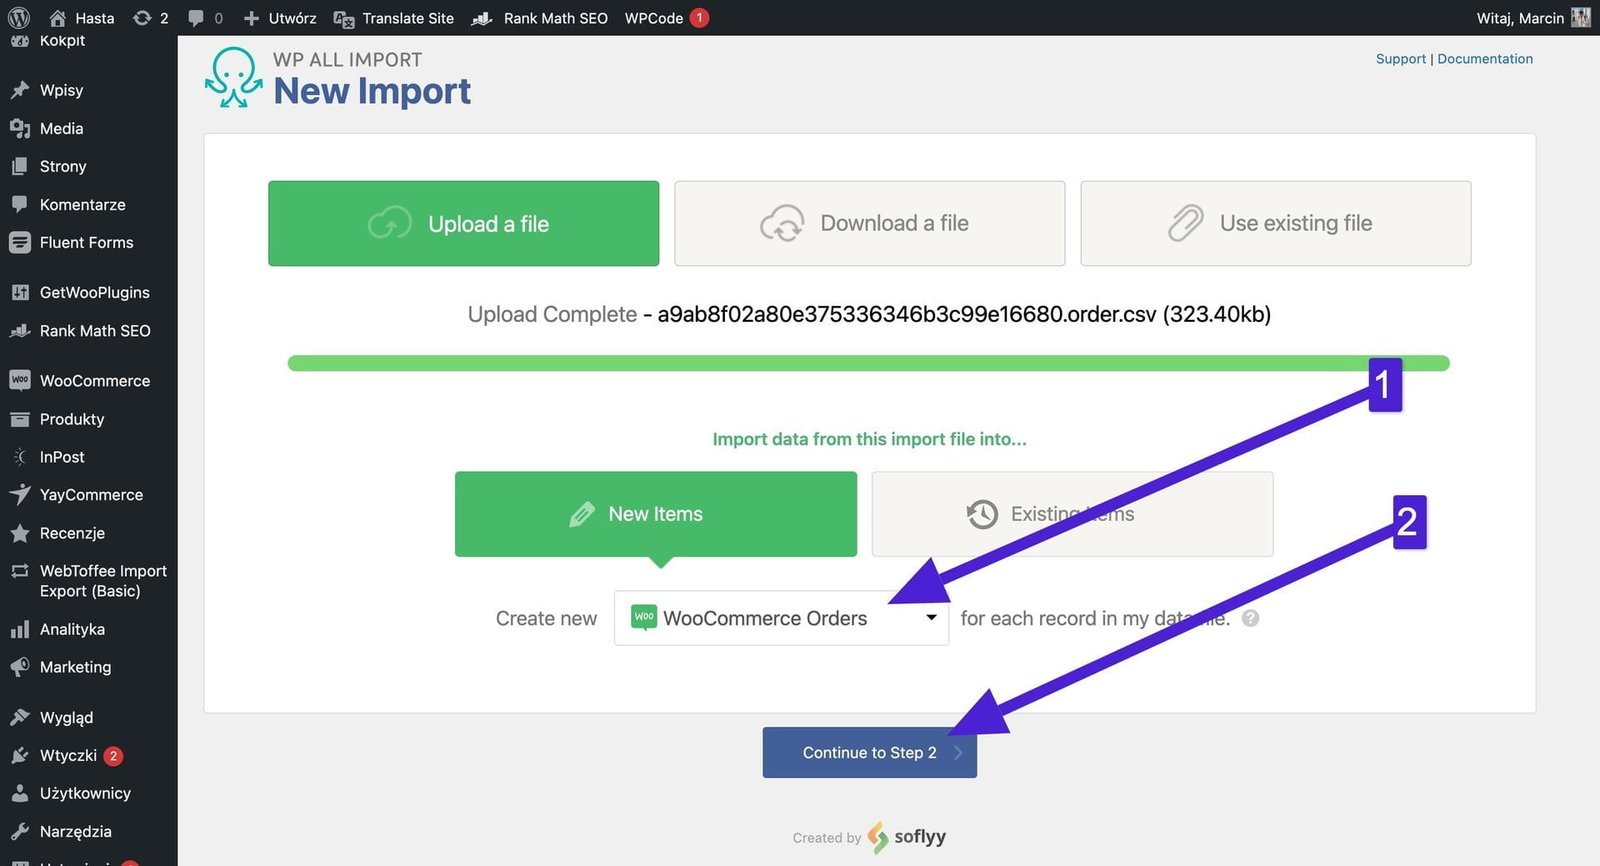1600x866 pixels.
Task: Click the user avatar next to Witaj, Marcin
Action: (1580, 18)
